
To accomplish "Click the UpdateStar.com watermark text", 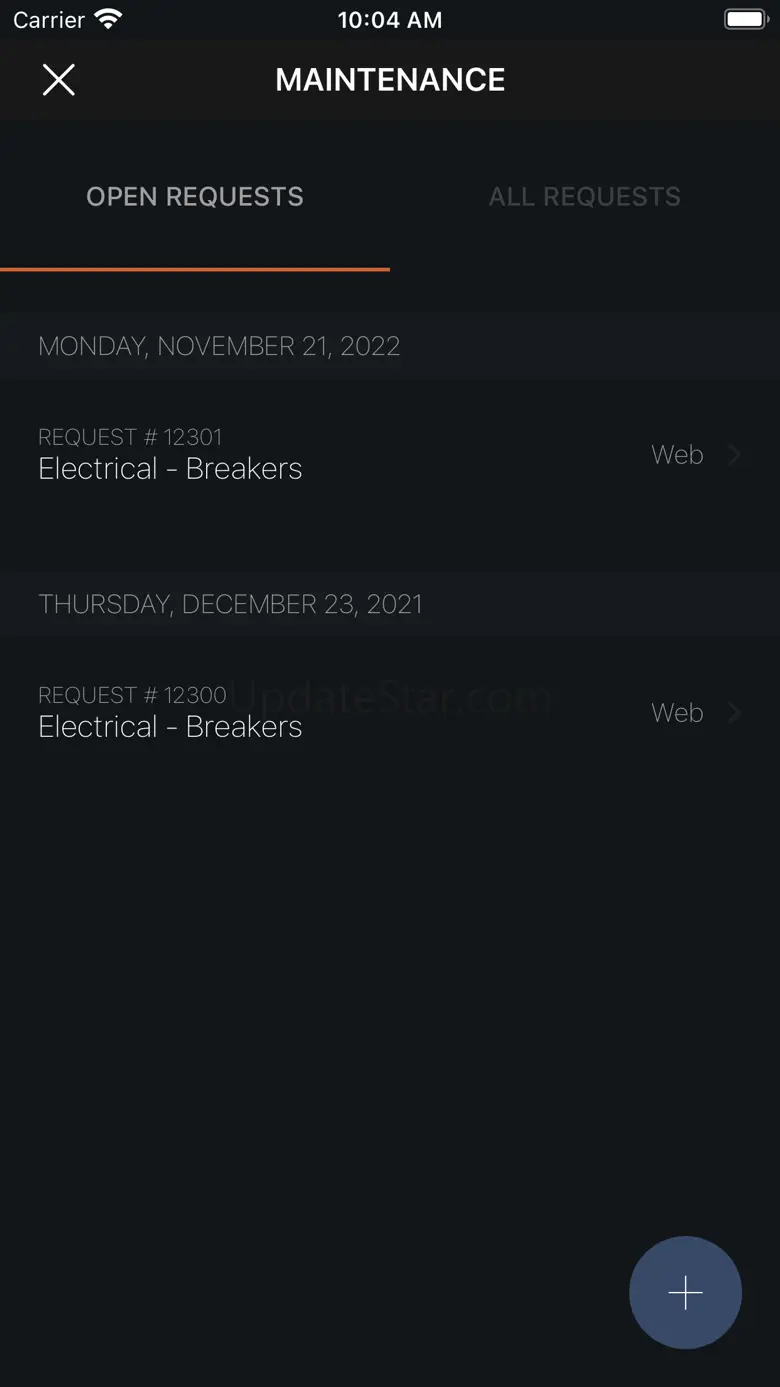I will click(x=400, y=697).
